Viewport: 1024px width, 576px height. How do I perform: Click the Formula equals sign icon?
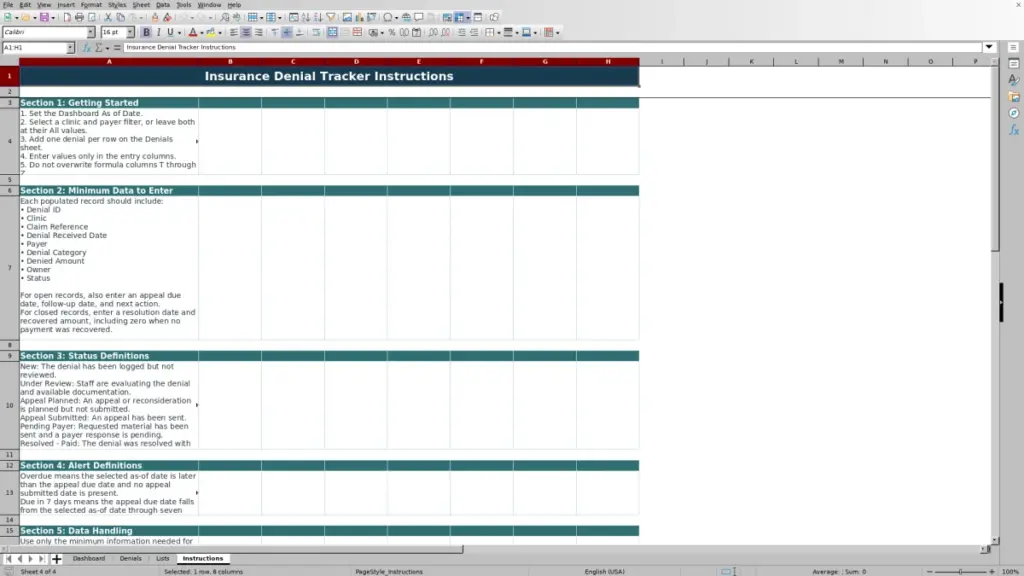coord(117,48)
